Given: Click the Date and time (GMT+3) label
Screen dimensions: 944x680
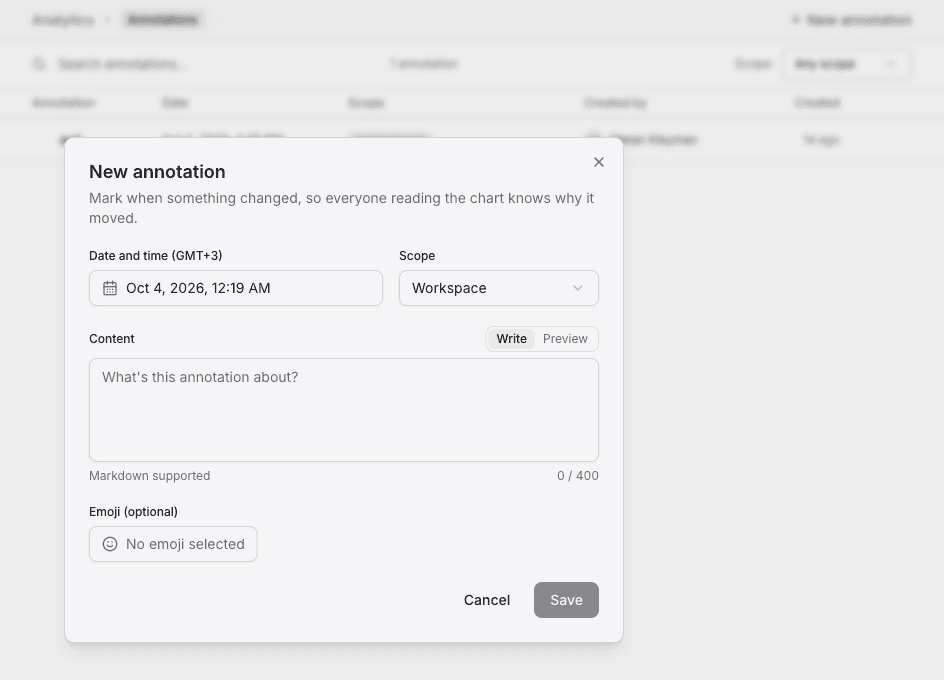Looking at the screenshot, I should 155,255.
